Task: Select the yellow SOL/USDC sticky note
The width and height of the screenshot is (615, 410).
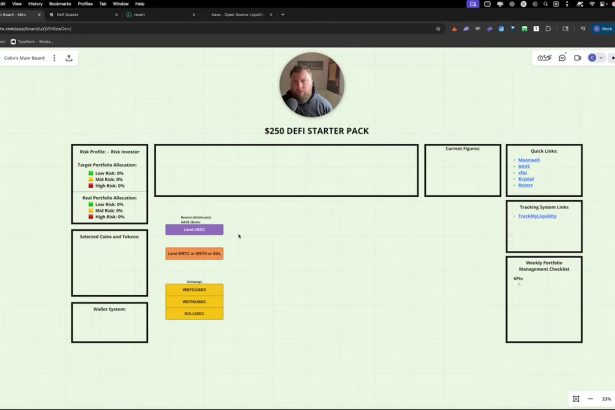Action: pyautogui.click(x=194, y=313)
